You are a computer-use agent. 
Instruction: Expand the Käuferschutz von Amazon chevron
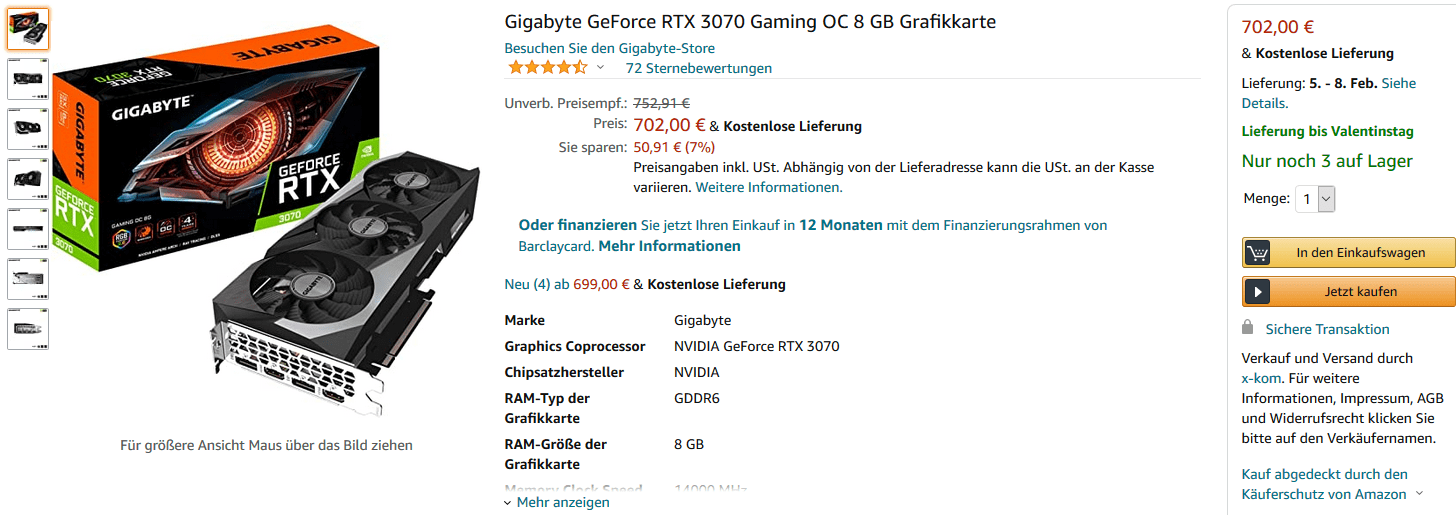[x=1418, y=494]
